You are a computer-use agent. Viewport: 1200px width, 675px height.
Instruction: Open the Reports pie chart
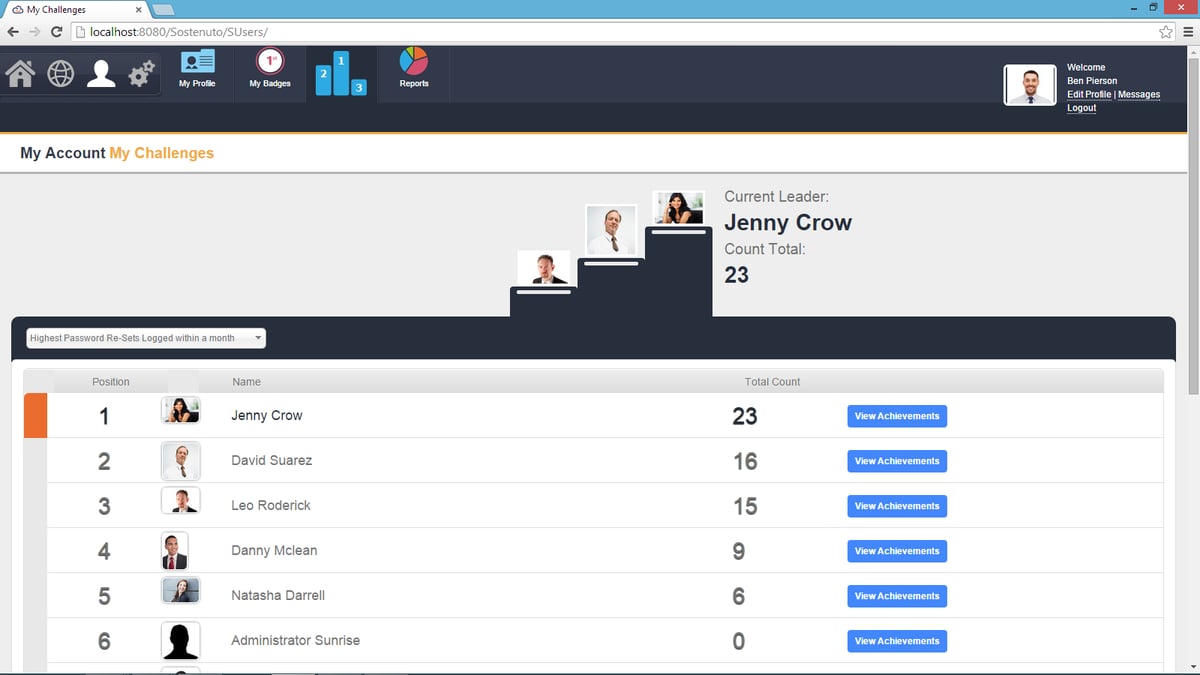(414, 69)
